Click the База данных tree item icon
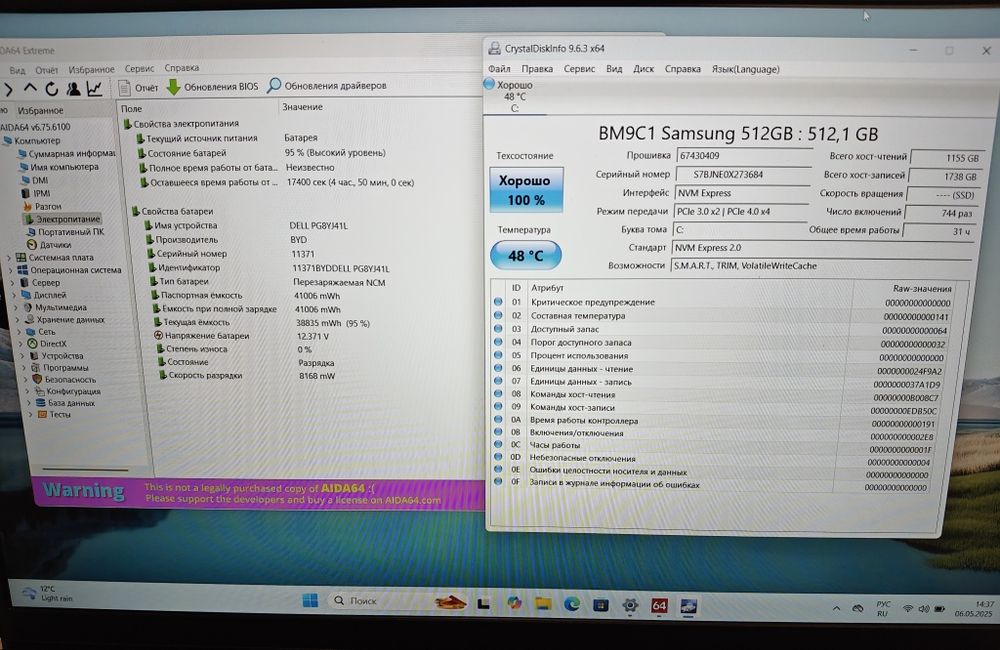The width and height of the screenshot is (1000, 650). [41, 403]
